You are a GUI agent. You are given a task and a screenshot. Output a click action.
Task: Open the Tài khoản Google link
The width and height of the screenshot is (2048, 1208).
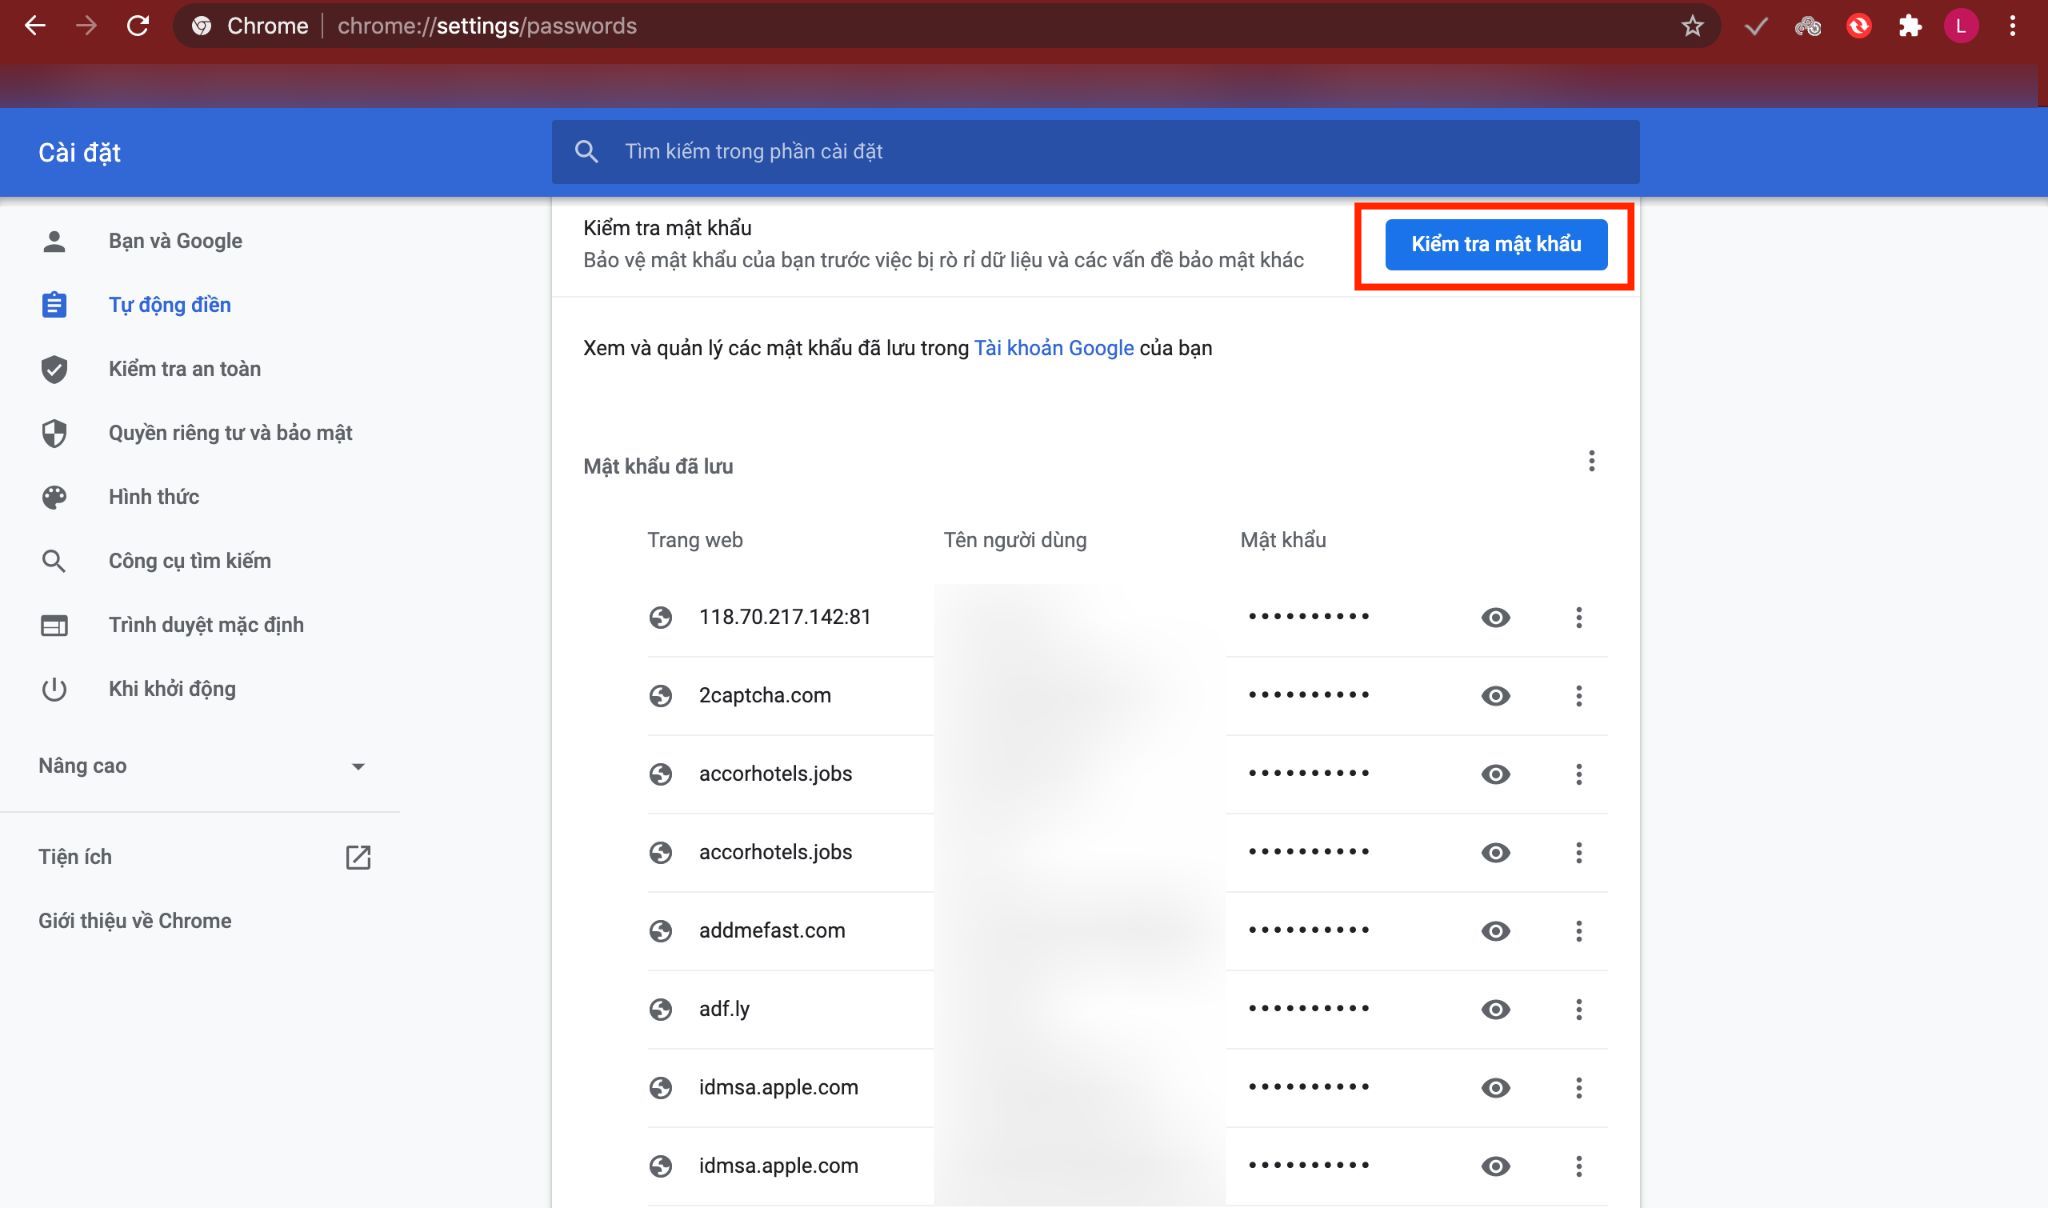tap(1053, 347)
